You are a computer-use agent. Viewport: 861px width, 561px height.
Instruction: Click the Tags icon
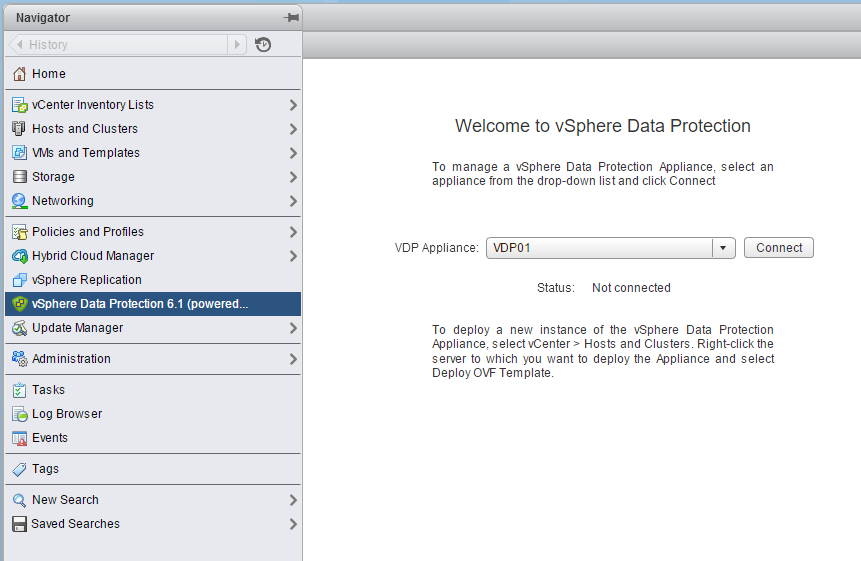point(19,469)
